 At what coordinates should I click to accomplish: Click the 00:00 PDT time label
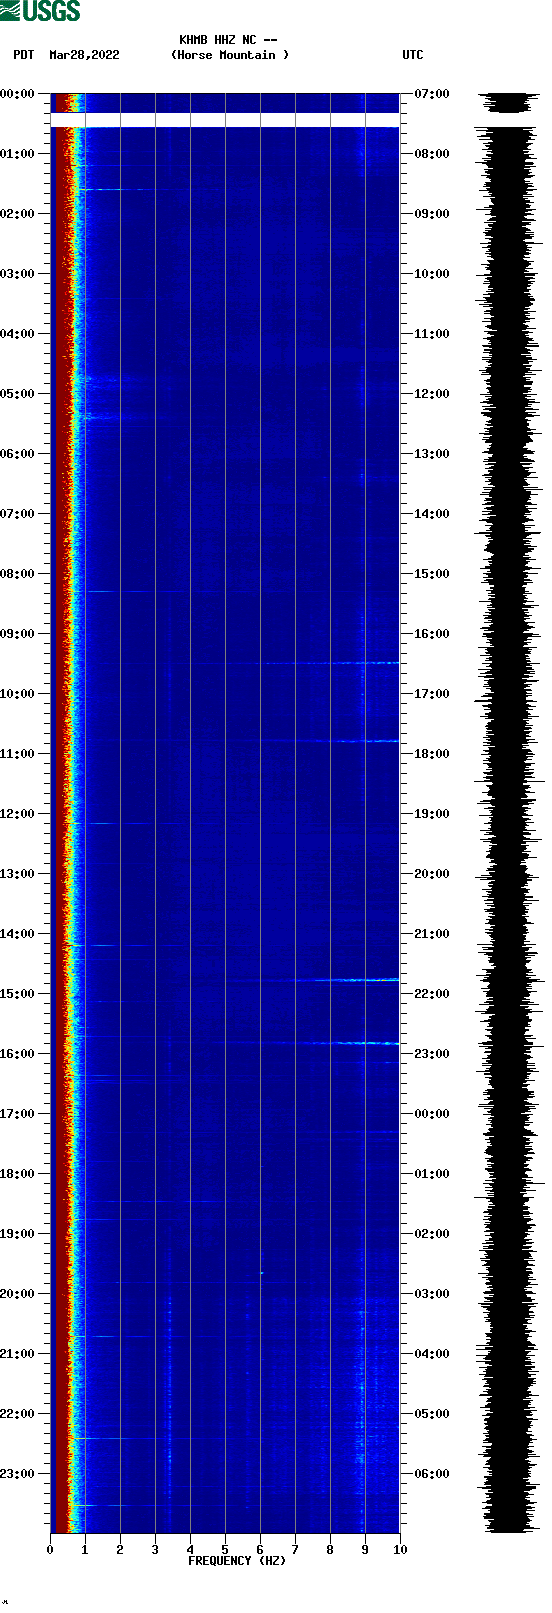coord(18,94)
